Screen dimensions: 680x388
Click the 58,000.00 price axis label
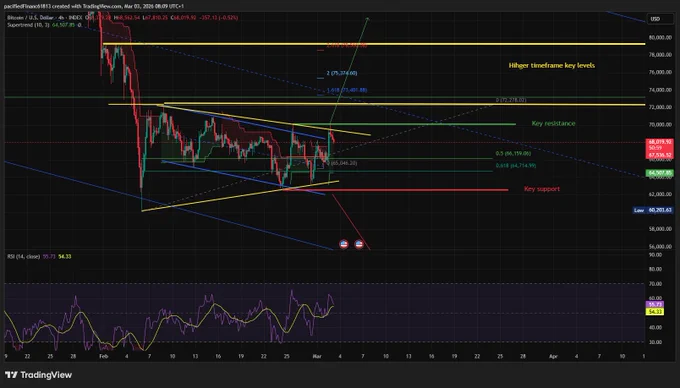point(660,229)
